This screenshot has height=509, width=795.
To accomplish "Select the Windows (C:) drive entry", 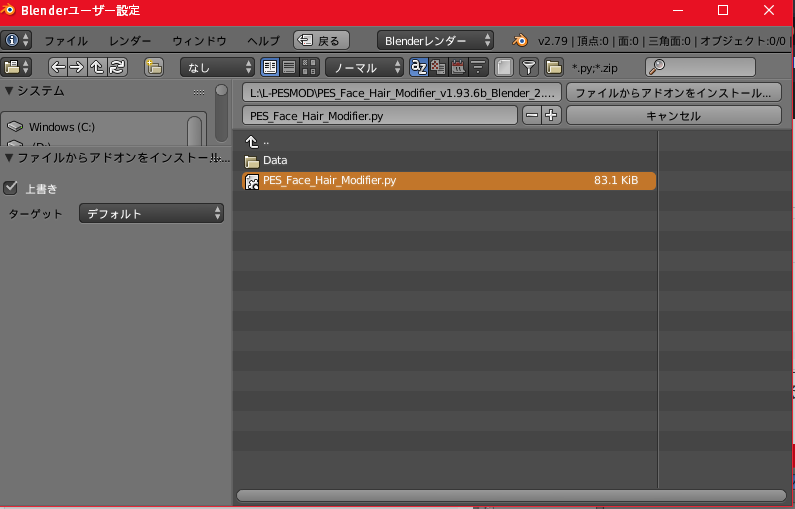I will [95, 127].
